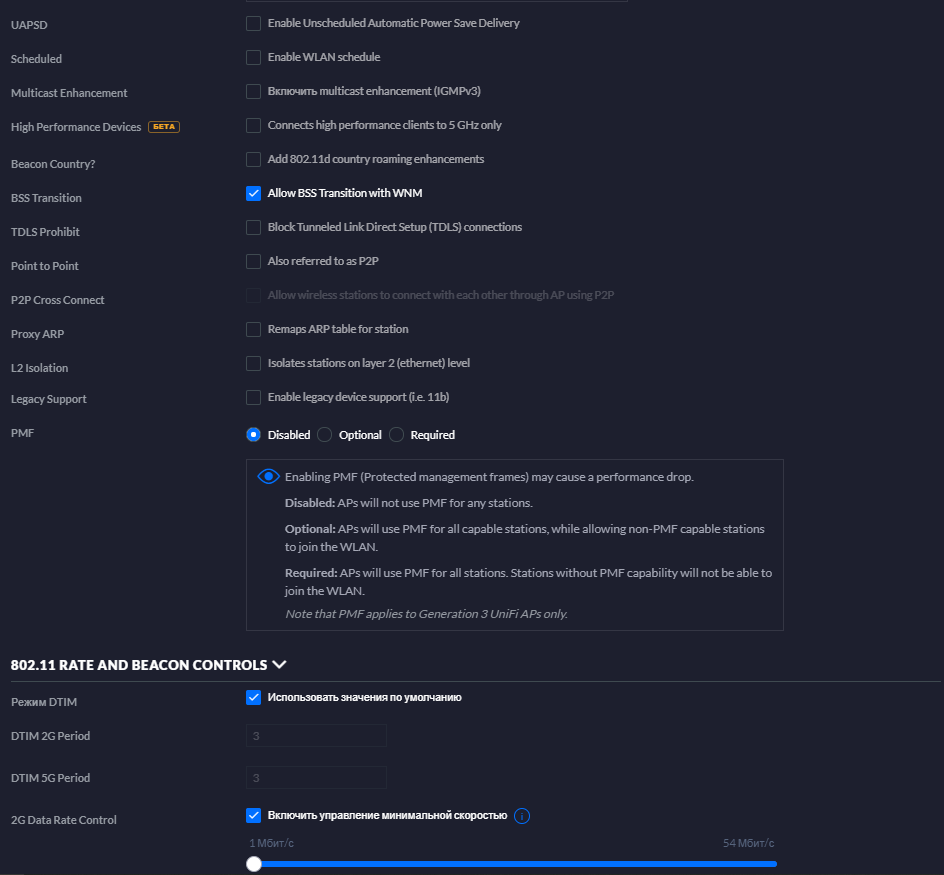The image size is (944, 875).
Task: Collapse the 802.11 Rate and Beacon Controls section
Action: [x=279, y=664]
